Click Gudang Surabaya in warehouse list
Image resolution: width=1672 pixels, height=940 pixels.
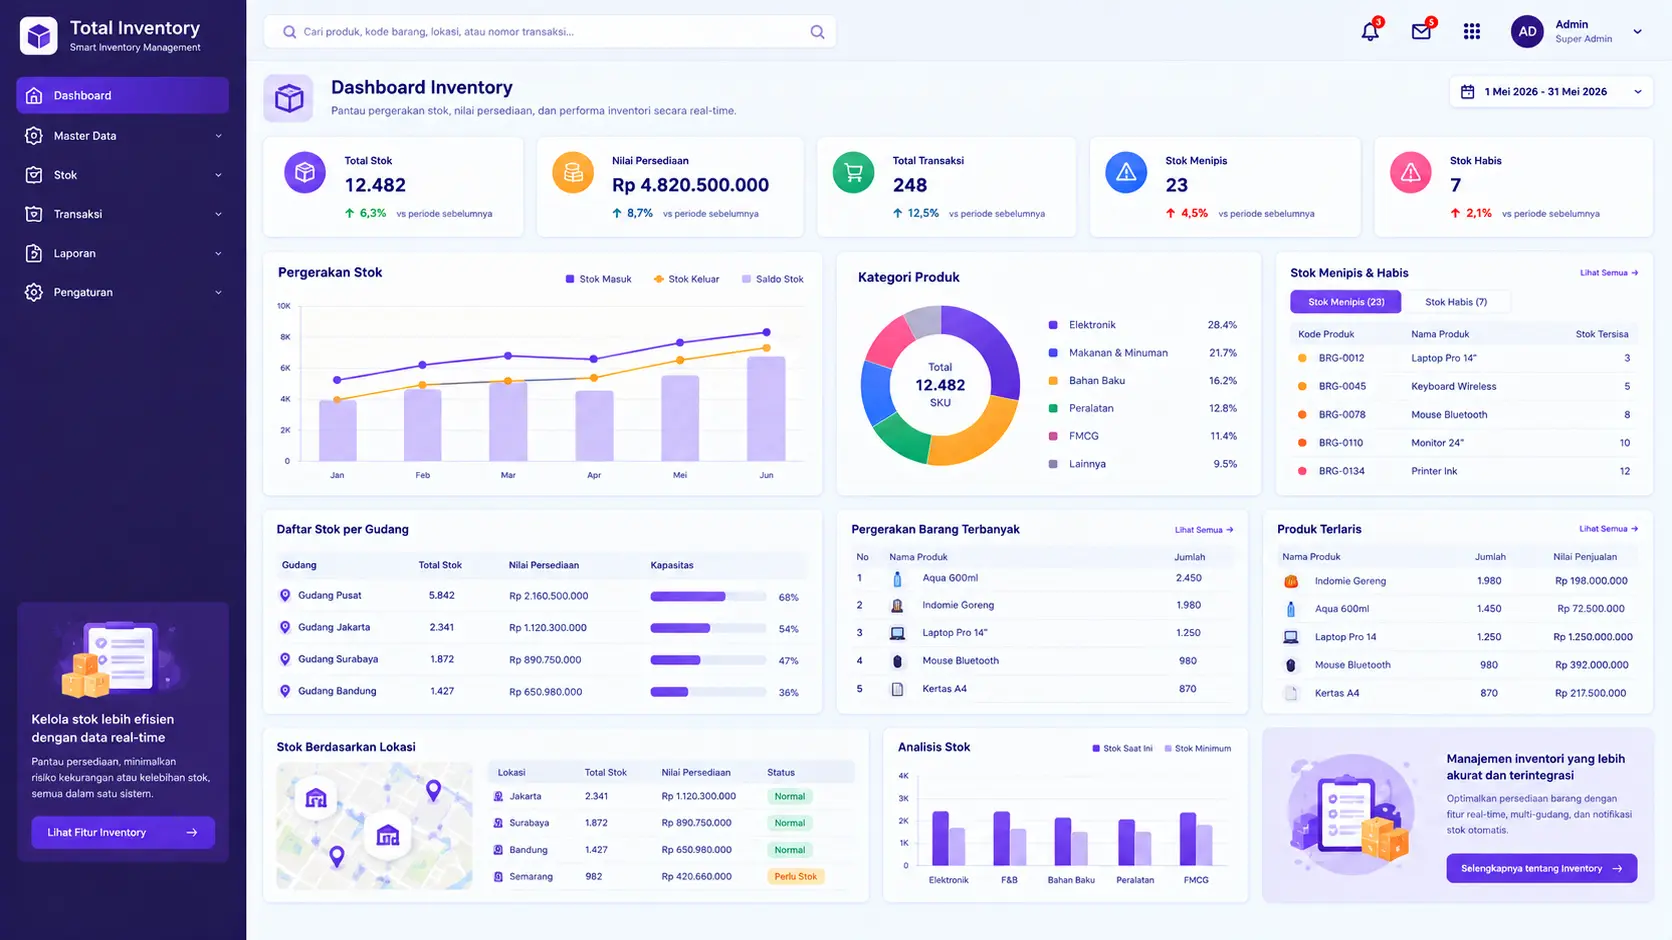click(x=338, y=659)
